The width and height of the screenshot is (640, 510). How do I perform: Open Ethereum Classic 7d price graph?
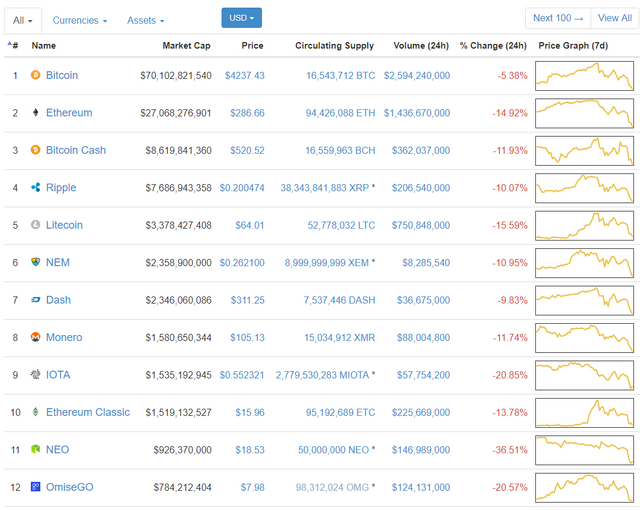(584, 412)
